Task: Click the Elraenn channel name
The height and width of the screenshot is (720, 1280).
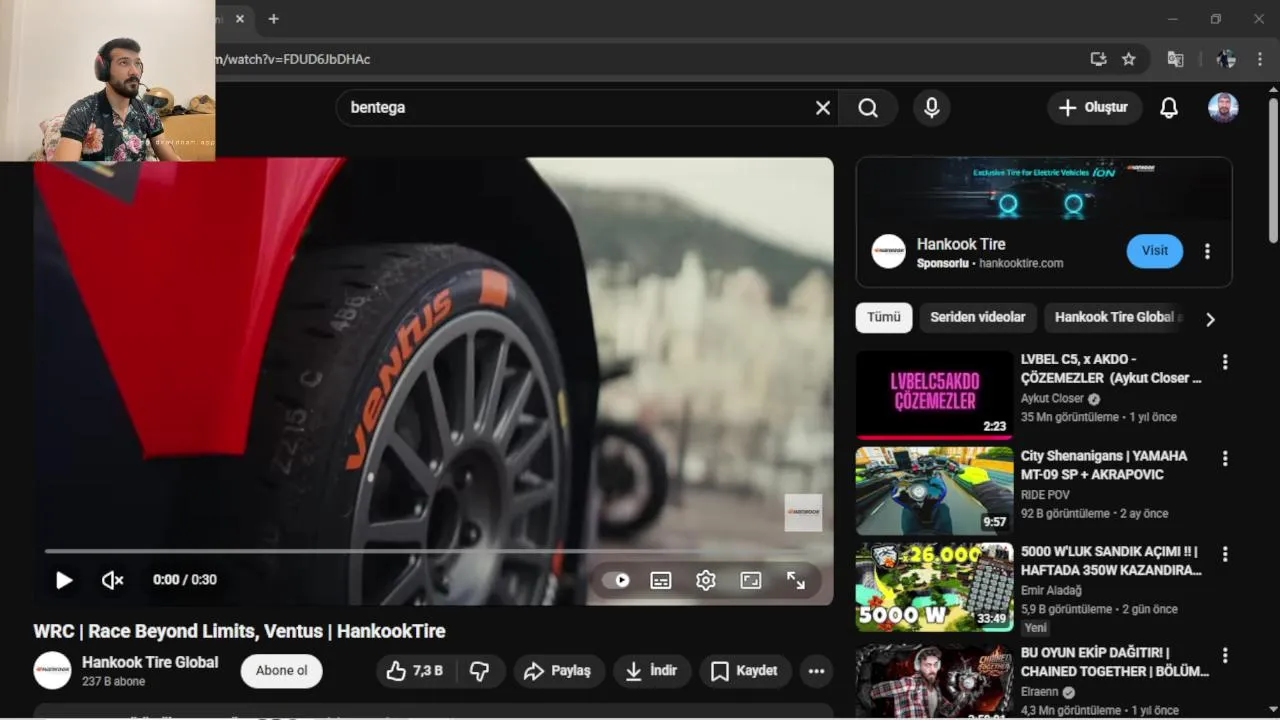Action: [x=1042, y=692]
